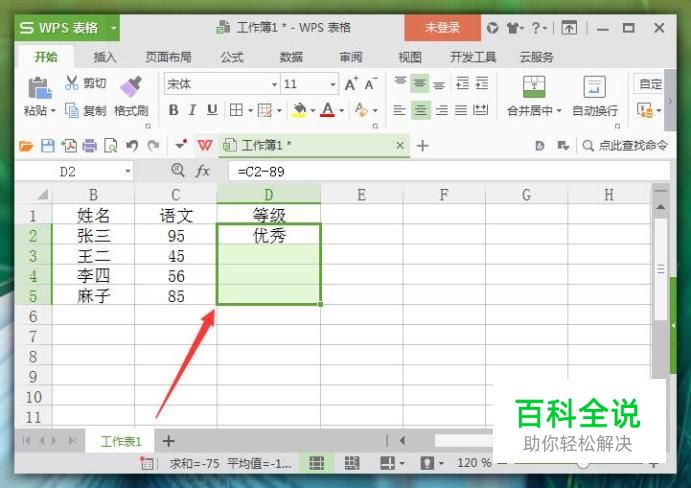Image resolution: width=691 pixels, height=488 pixels.
Task: Click the Wrap Text icon
Action: 594,86
